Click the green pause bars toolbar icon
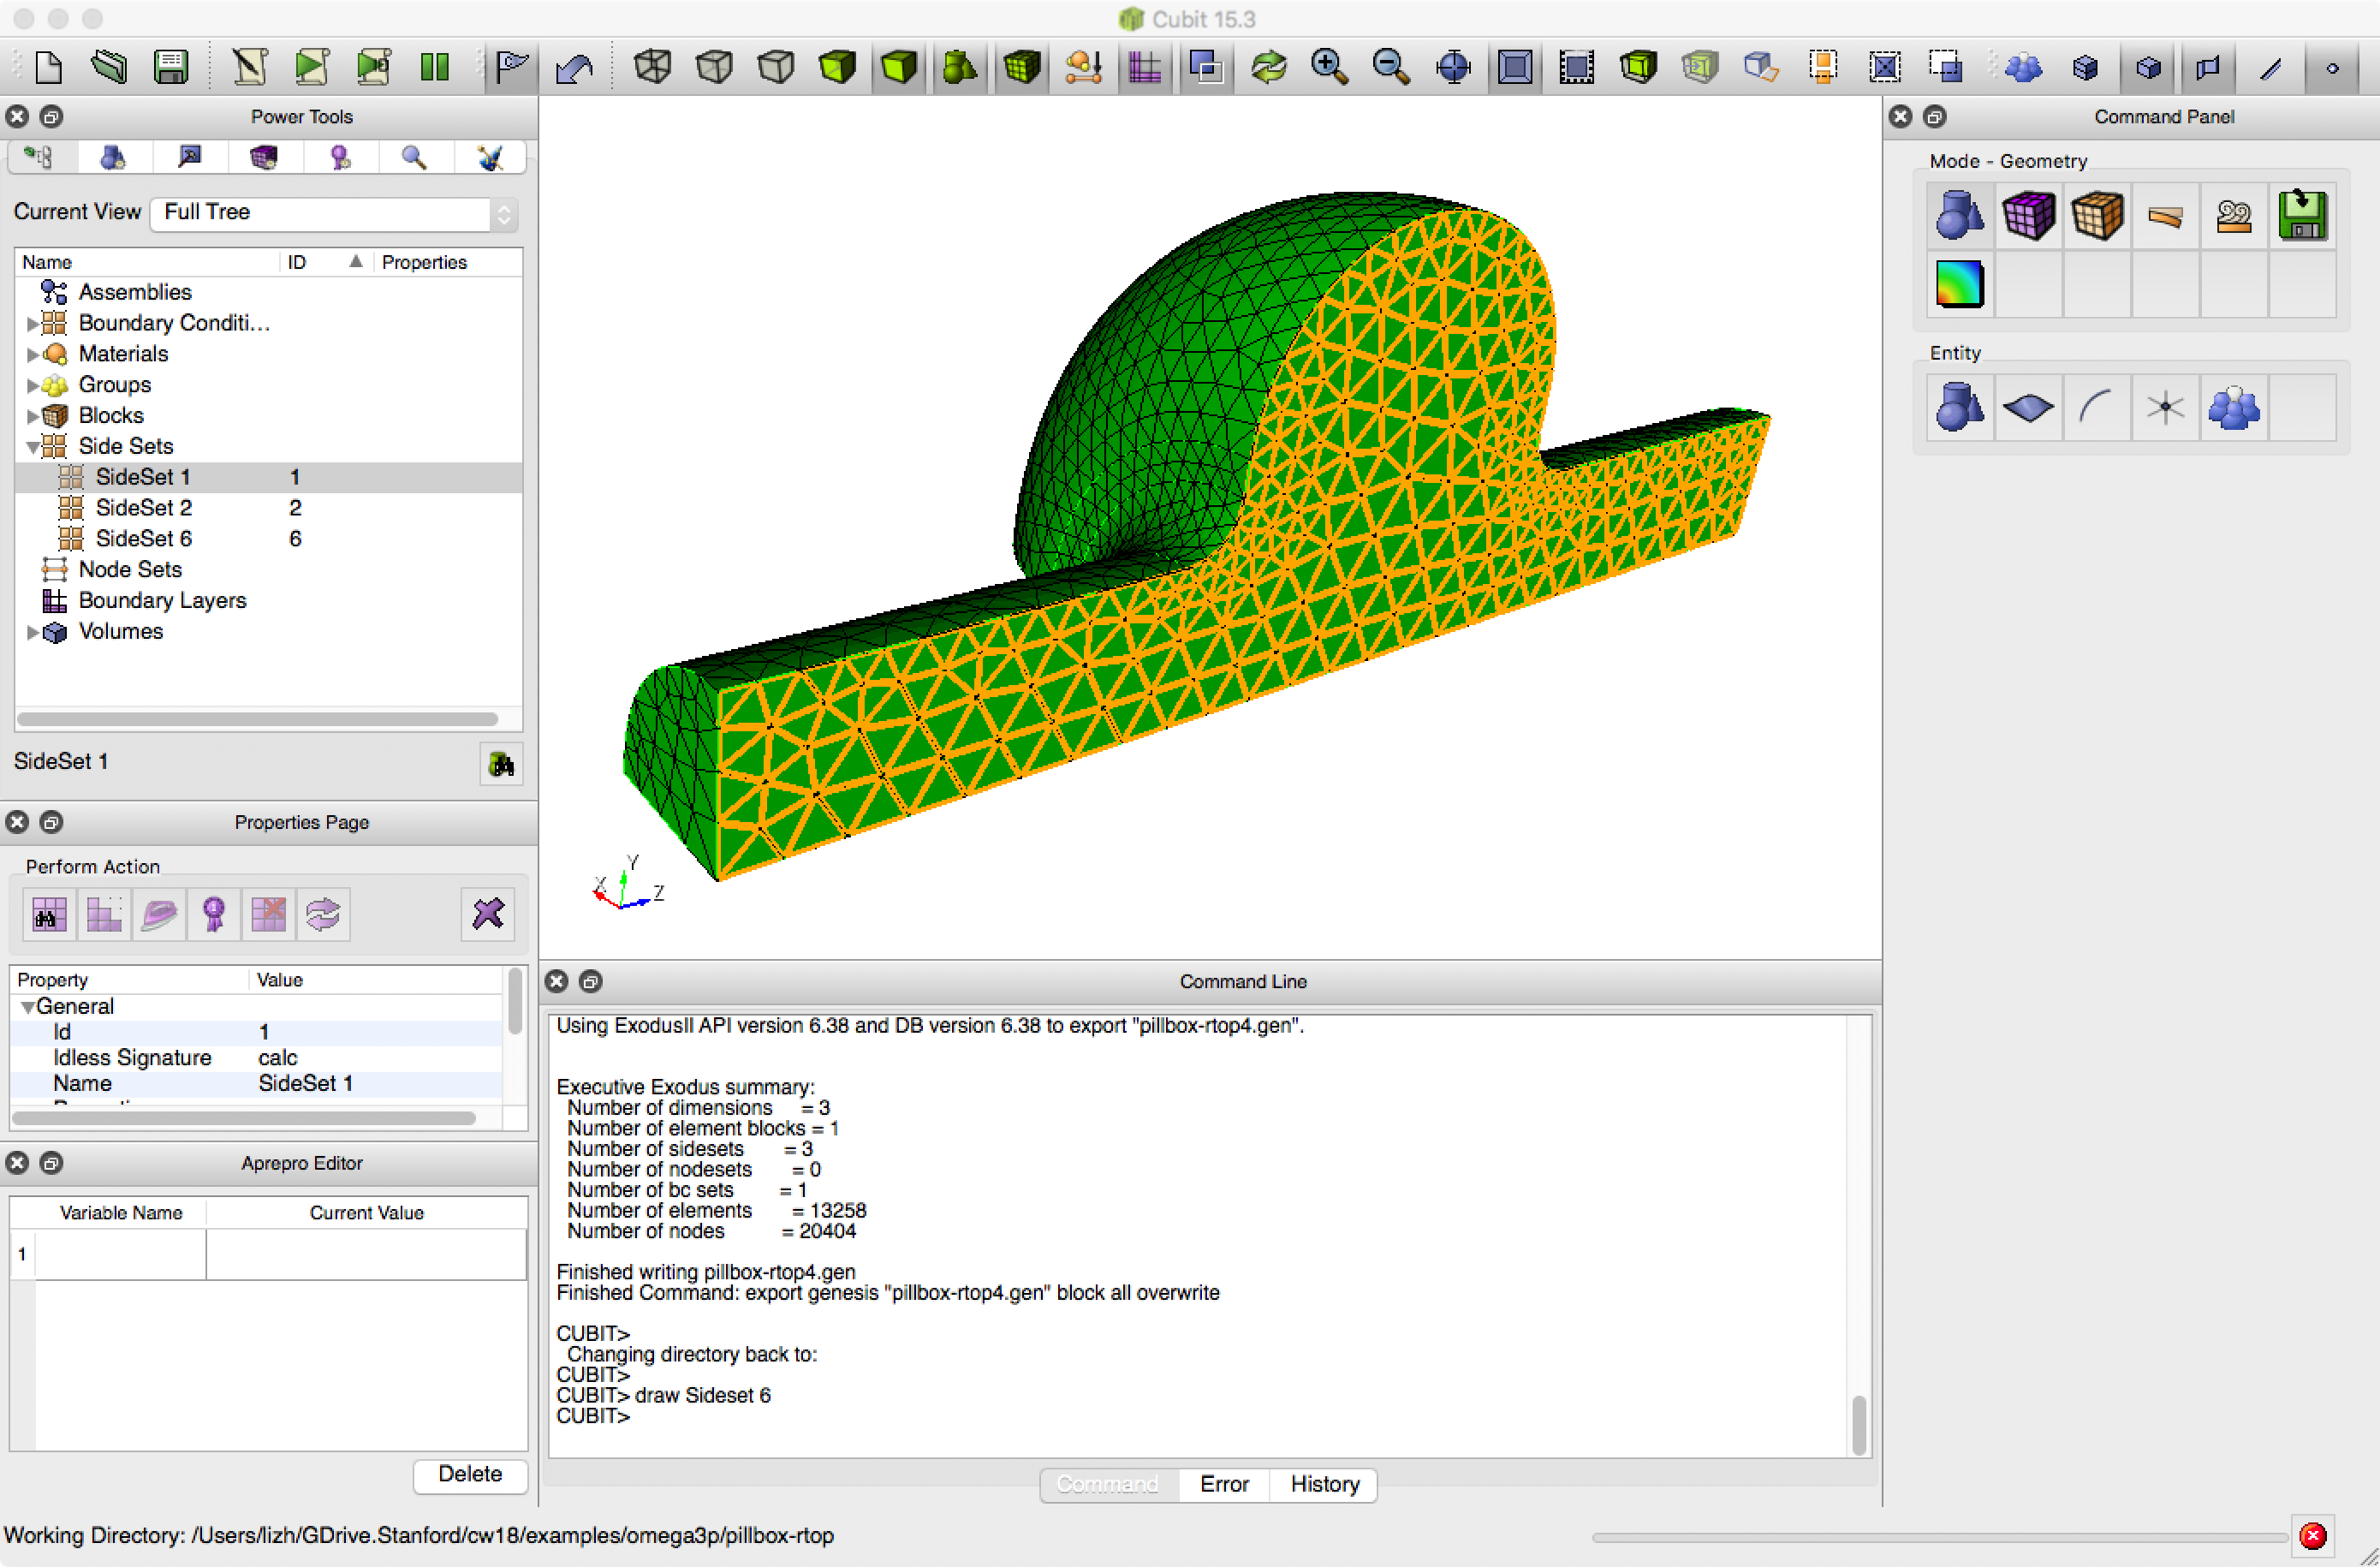2380x1567 pixels. pos(434,67)
